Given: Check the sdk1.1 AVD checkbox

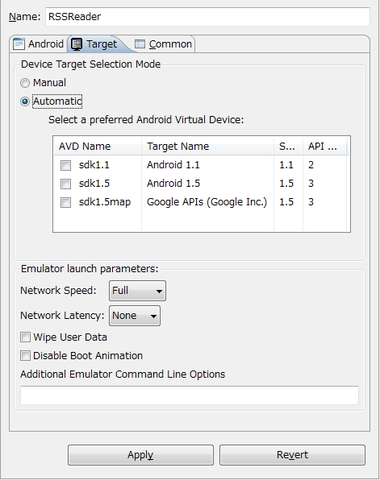Looking at the screenshot, I should coord(65,165).
